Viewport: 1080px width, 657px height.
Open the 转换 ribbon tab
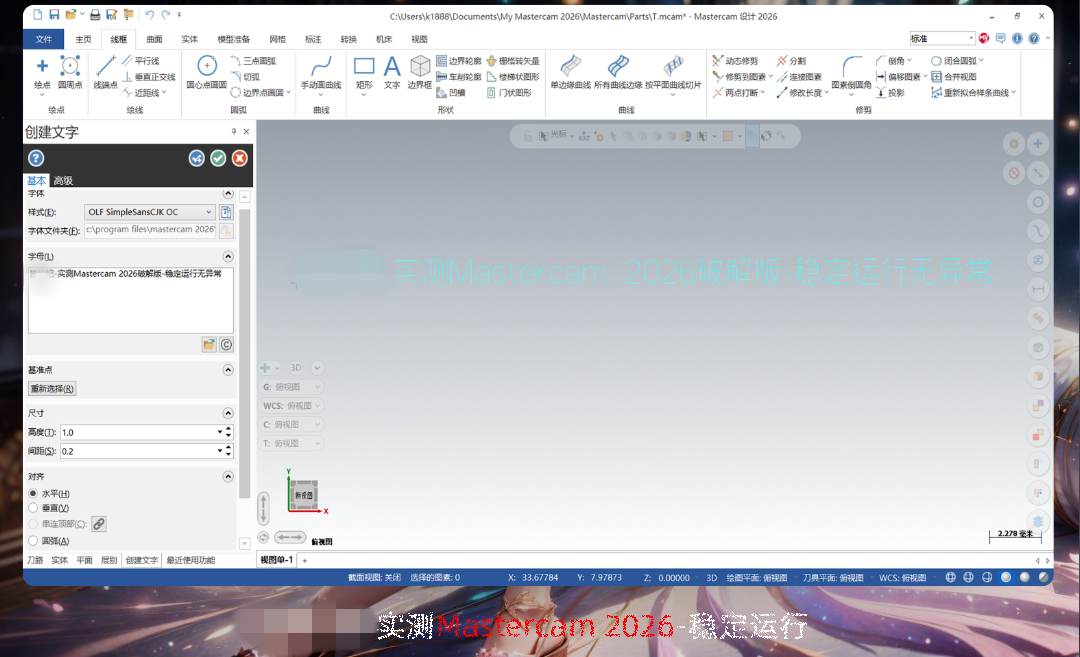click(349, 39)
